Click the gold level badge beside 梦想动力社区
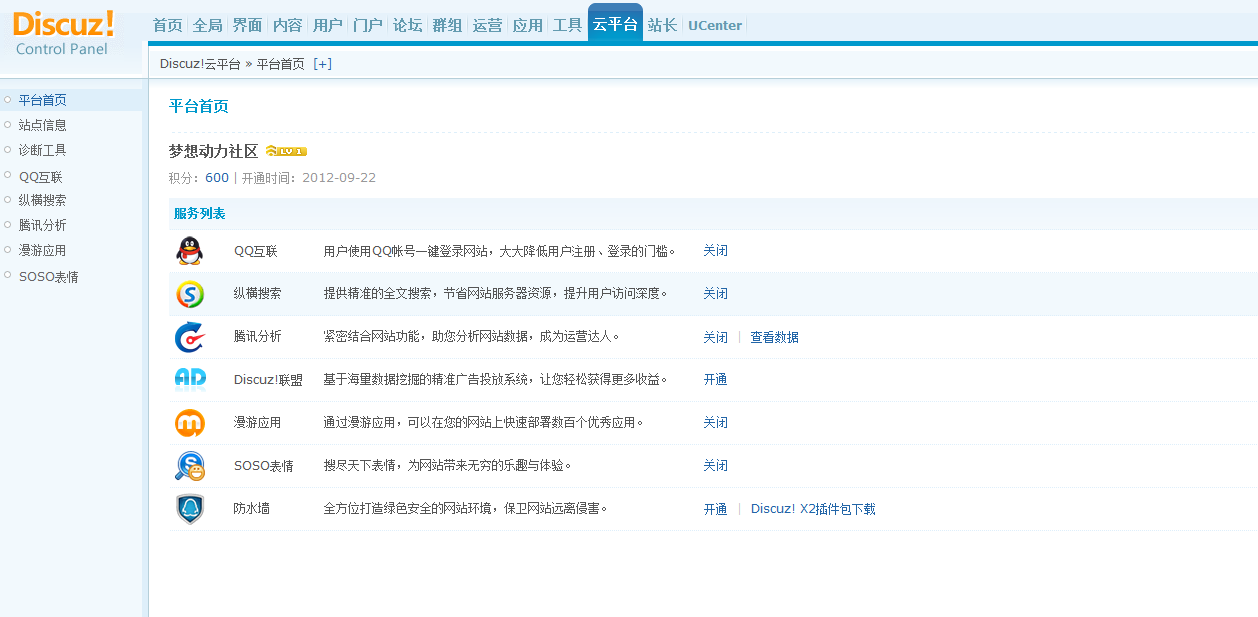 (286, 151)
